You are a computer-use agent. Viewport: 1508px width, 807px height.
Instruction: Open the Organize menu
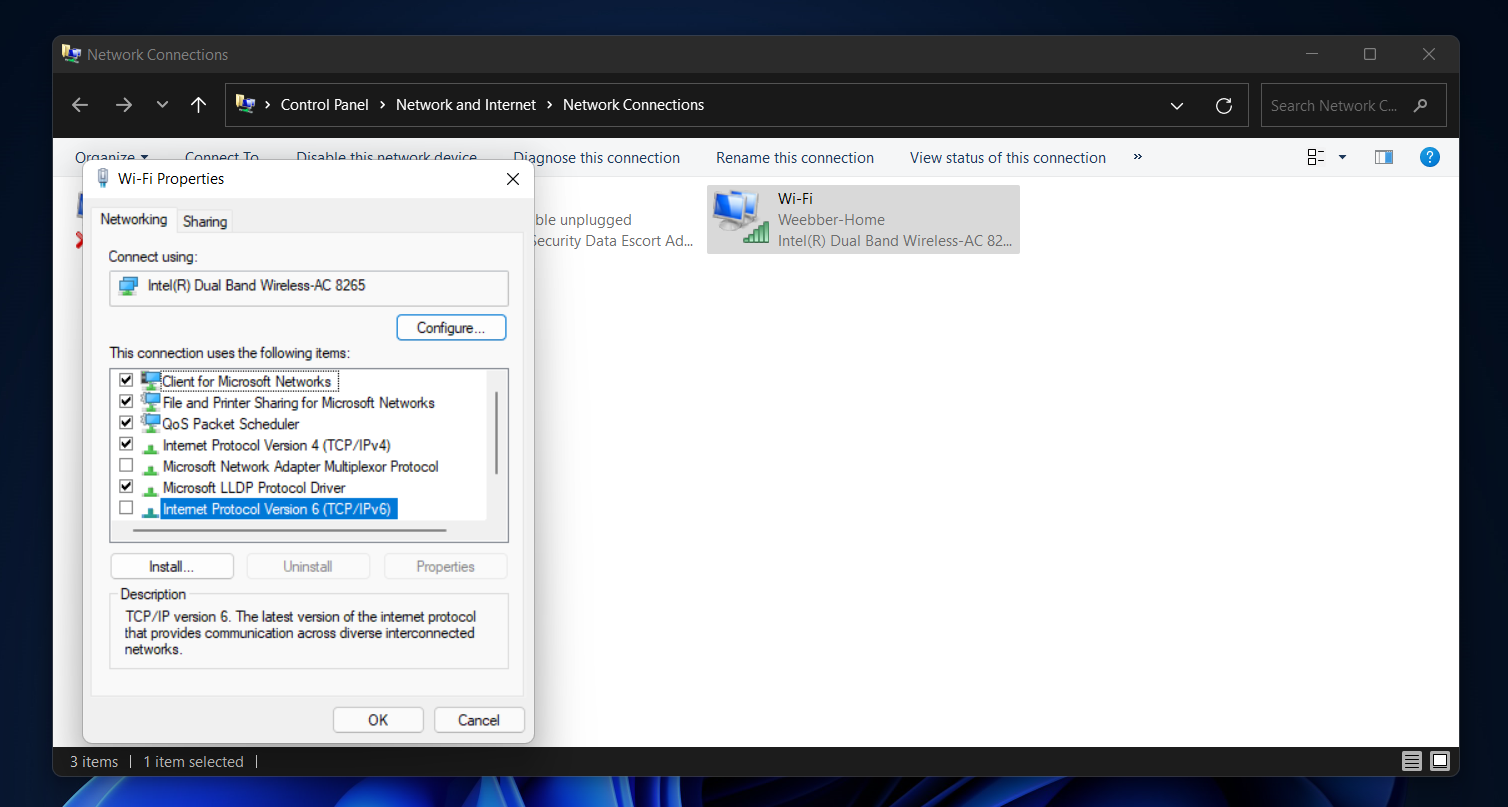111,157
